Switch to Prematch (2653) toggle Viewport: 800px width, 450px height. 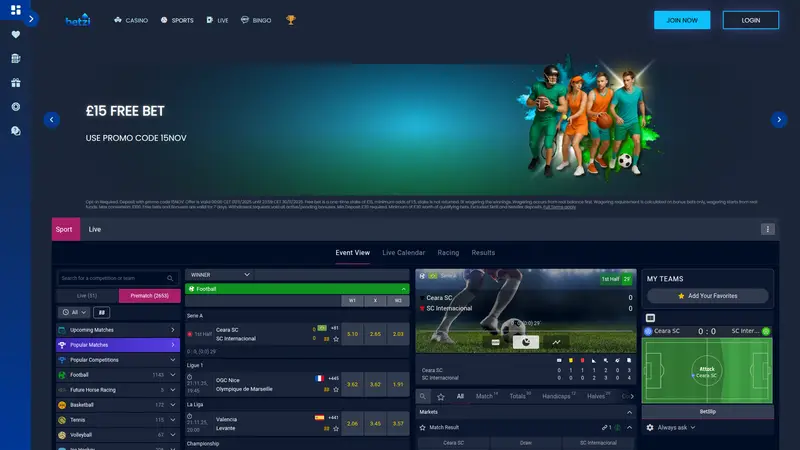pos(149,295)
